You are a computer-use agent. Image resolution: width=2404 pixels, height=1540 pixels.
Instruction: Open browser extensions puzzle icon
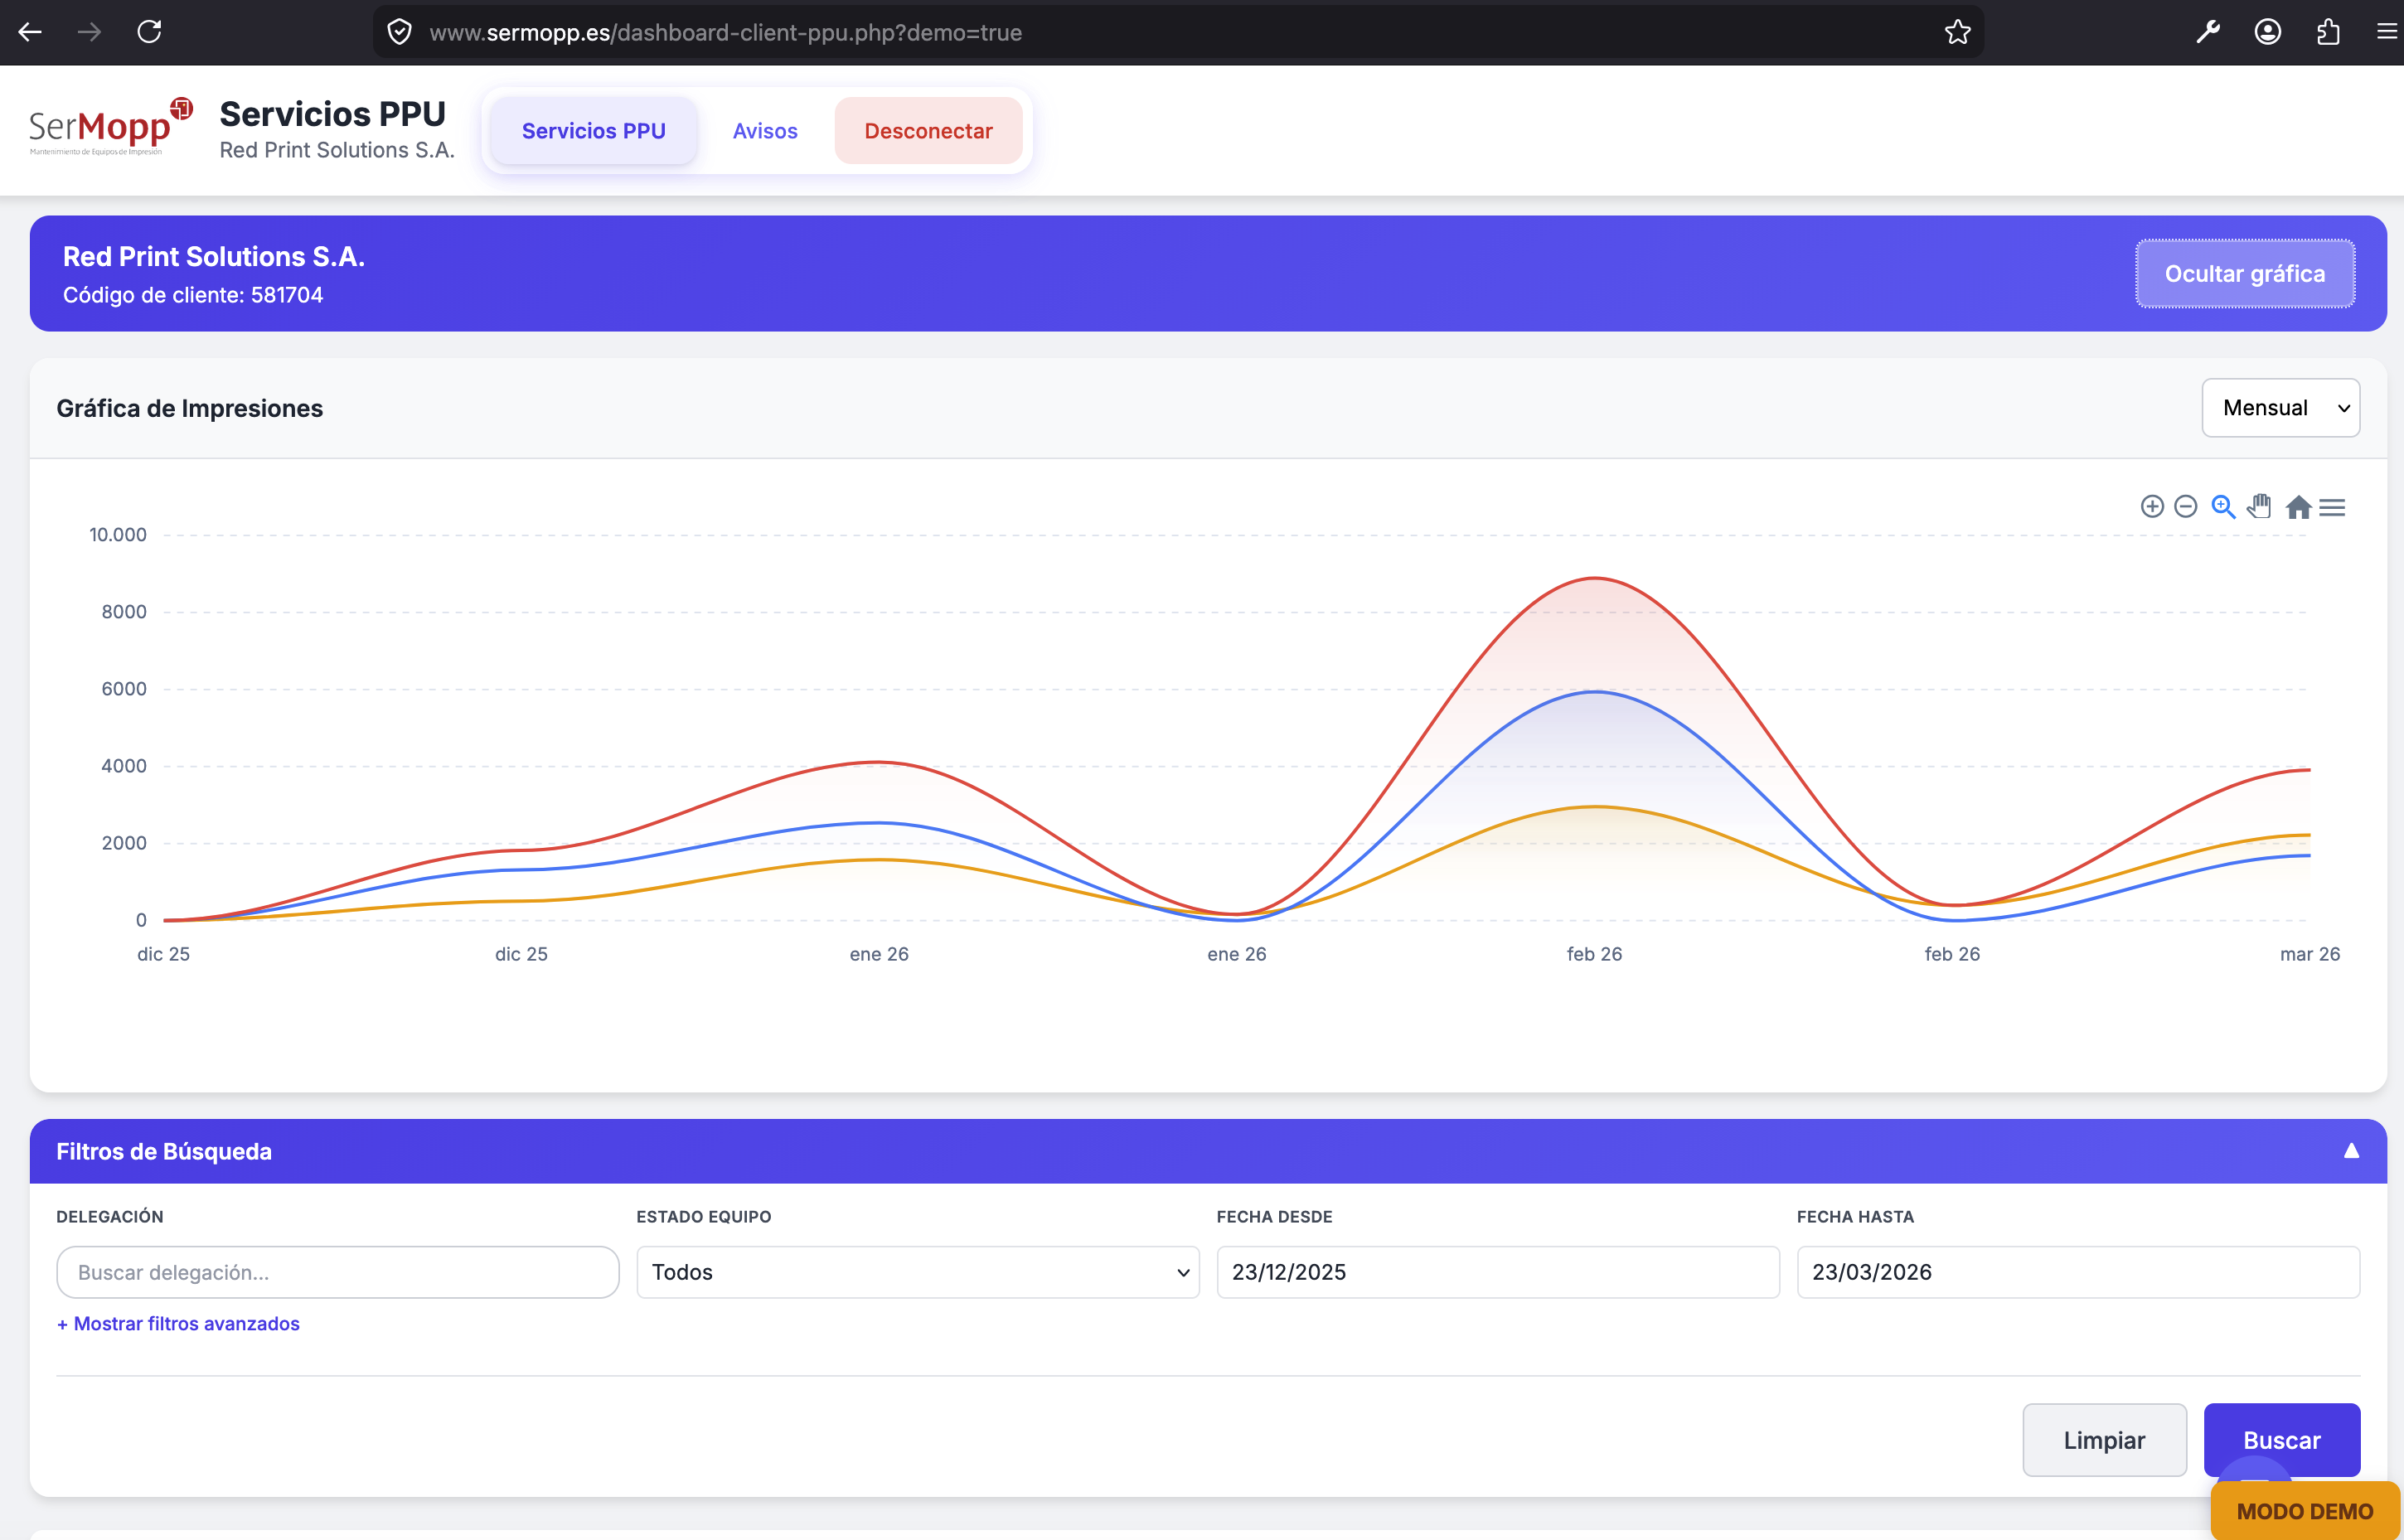(x=2328, y=32)
